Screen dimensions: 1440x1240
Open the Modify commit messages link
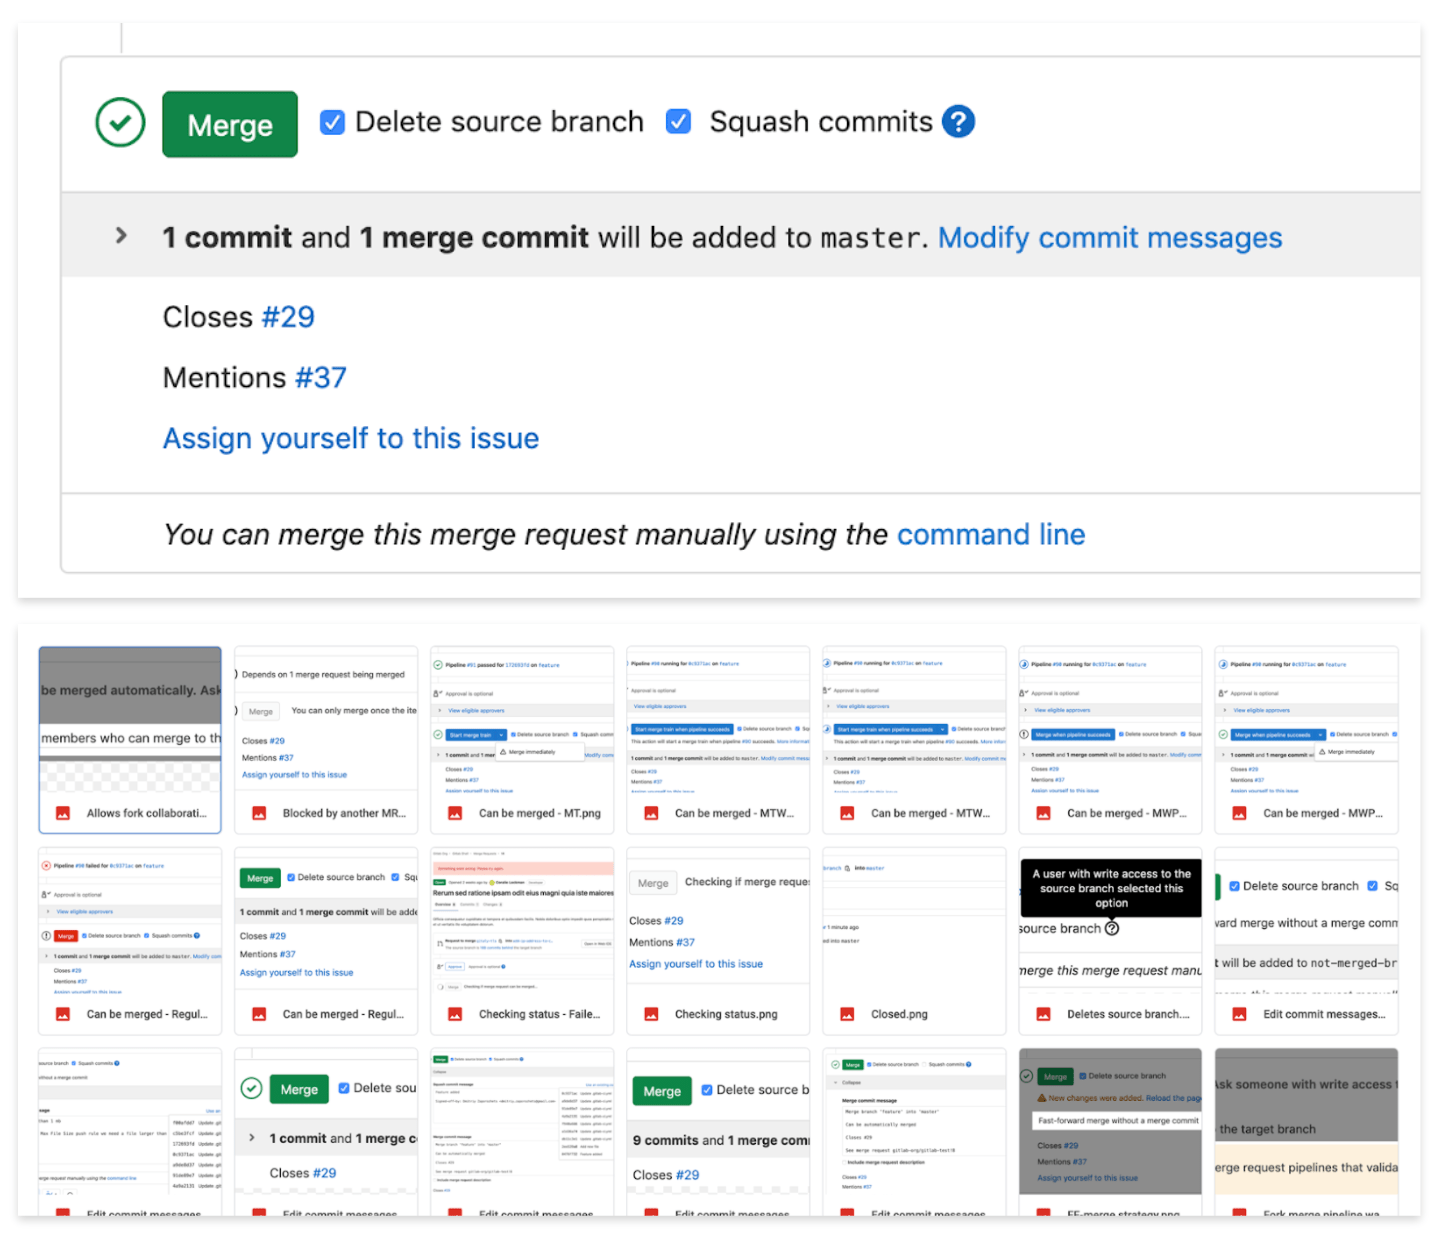pos(1109,238)
